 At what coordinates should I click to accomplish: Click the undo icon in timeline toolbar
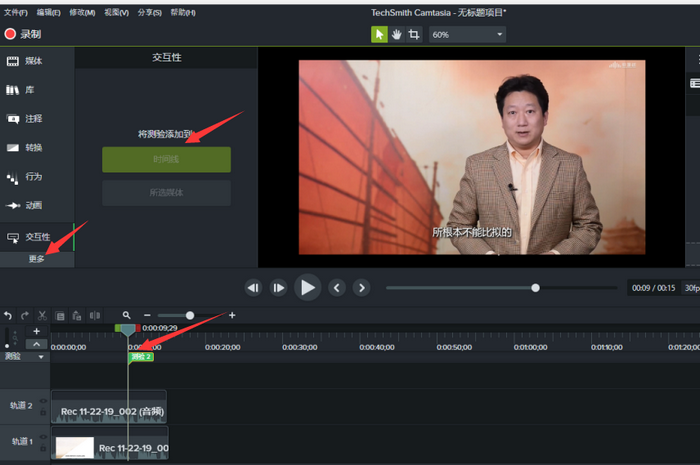pos(8,316)
